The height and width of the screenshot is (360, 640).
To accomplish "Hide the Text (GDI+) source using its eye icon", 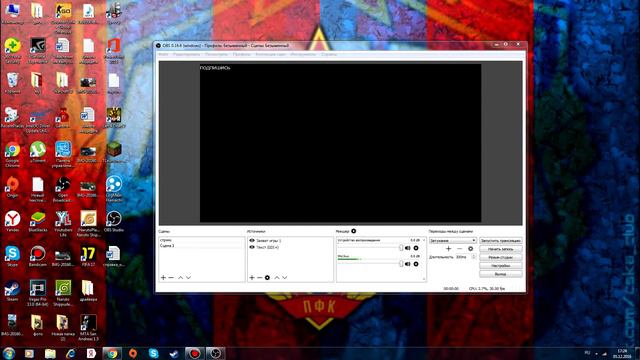I will (x=252, y=247).
